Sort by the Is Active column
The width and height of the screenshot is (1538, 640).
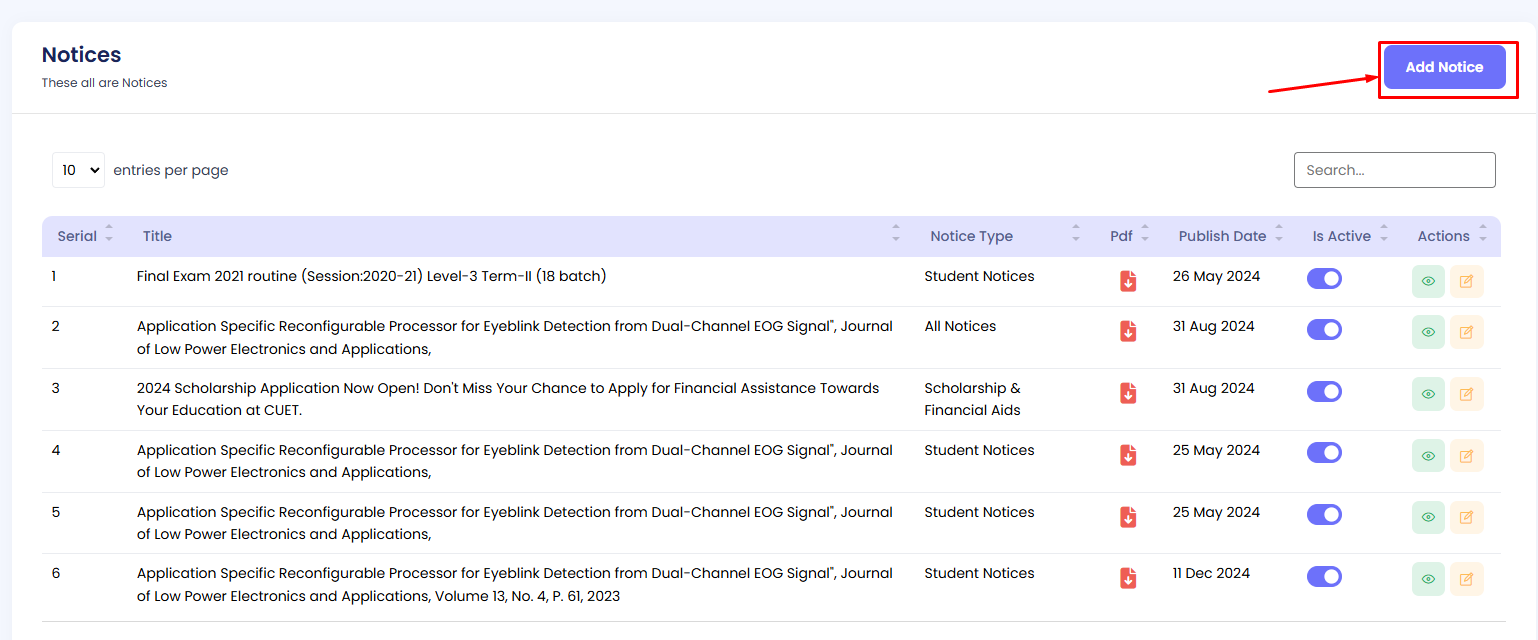coord(1341,236)
